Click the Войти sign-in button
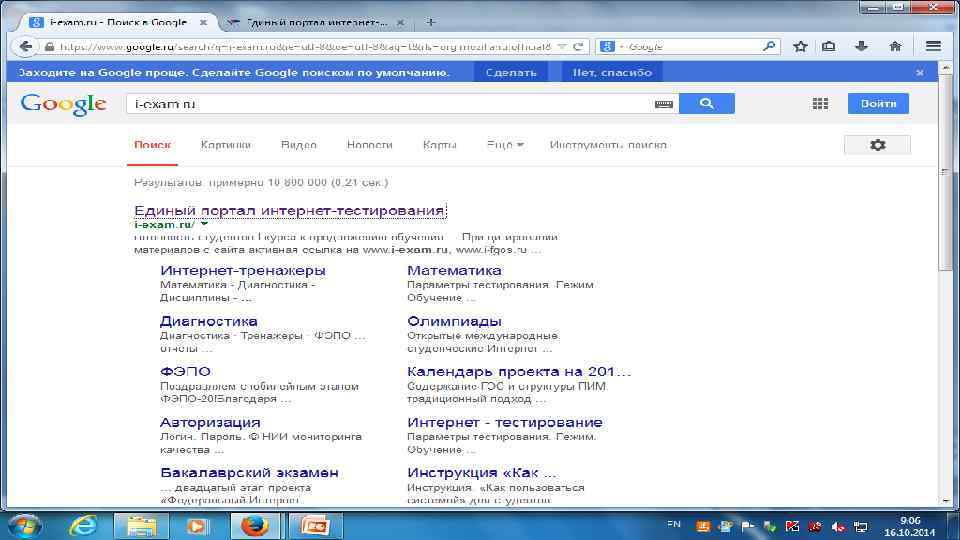This screenshot has width=960, height=540. [x=878, y=103]
